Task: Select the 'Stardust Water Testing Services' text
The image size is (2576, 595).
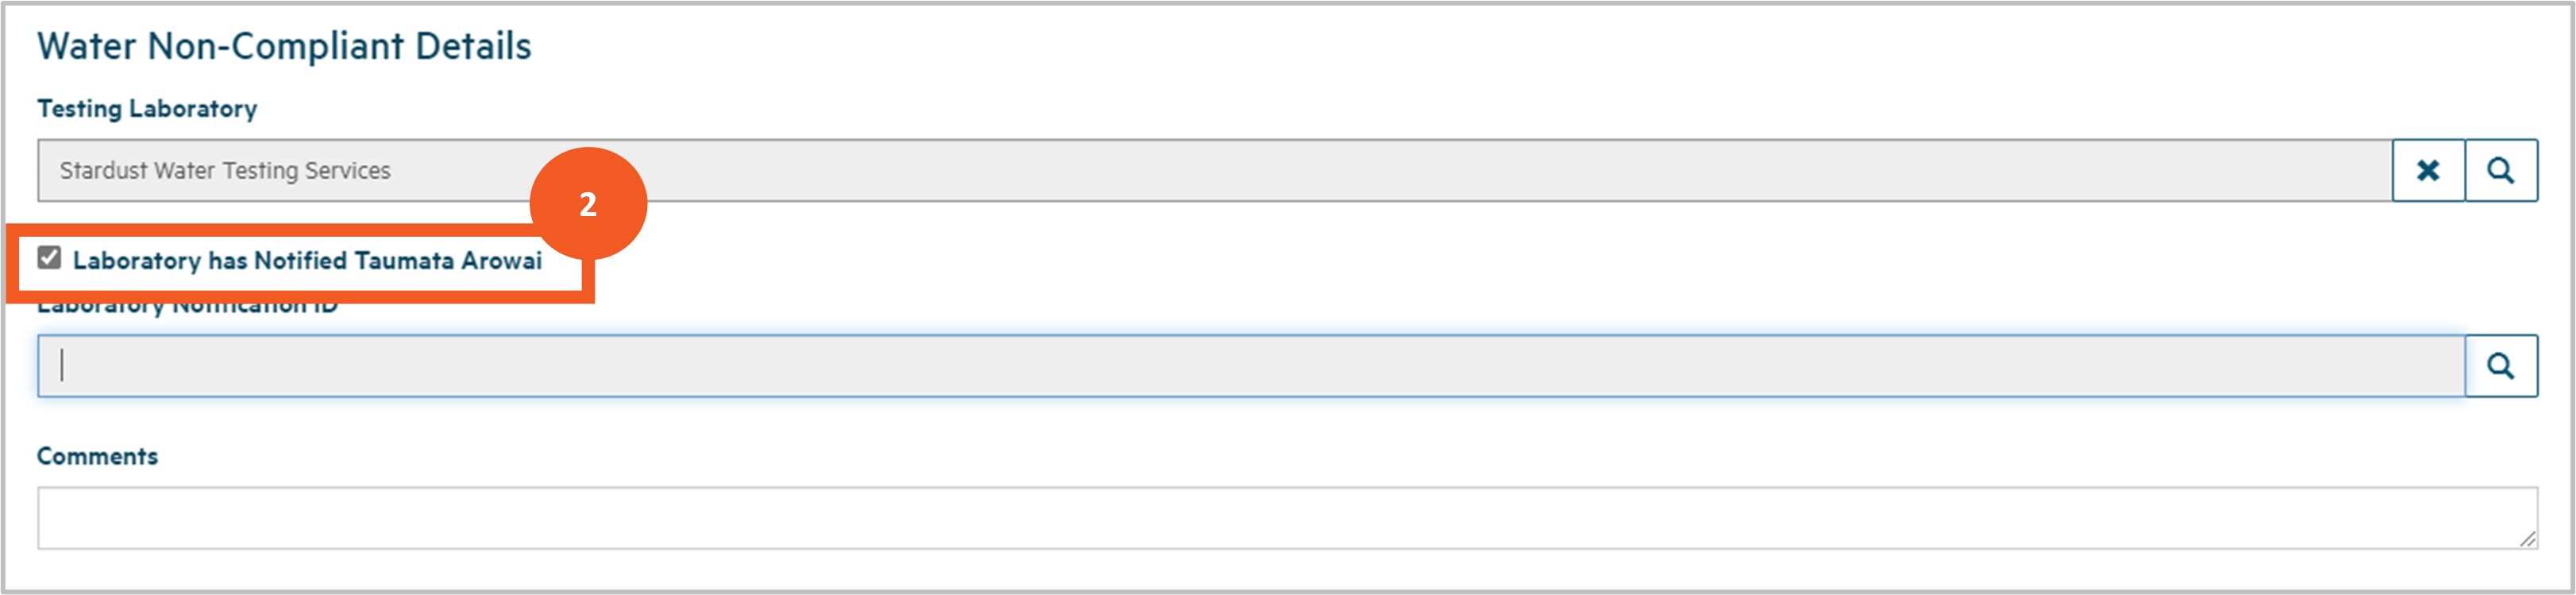Action: click(225, 171)
